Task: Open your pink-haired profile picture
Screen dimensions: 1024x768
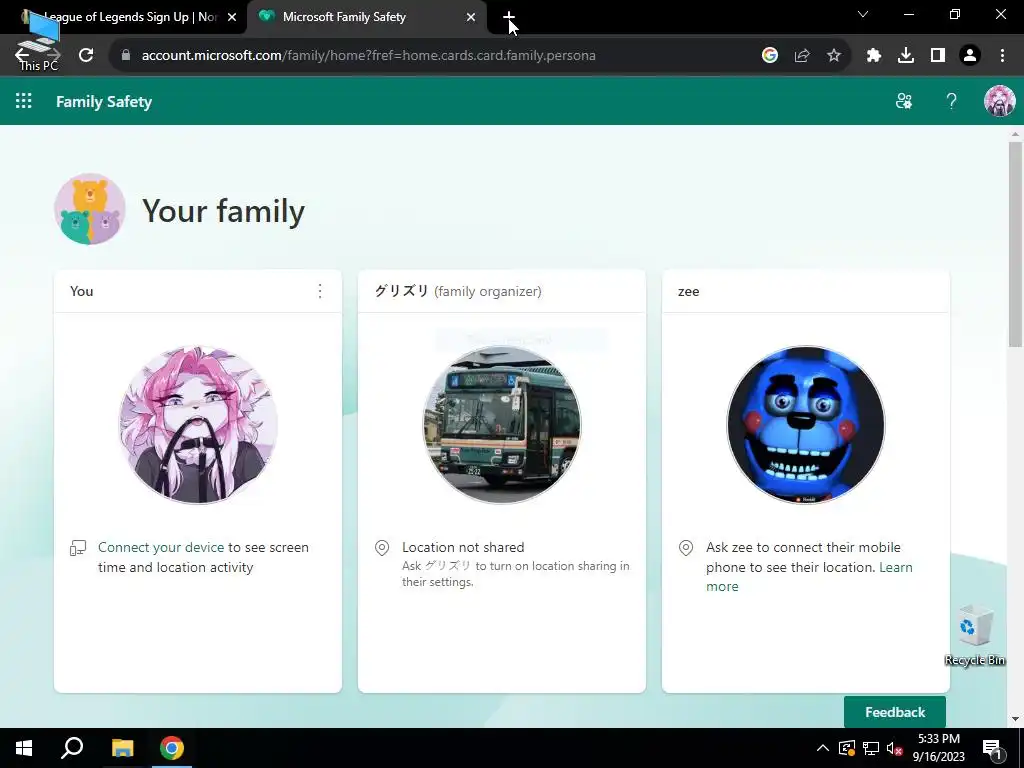Action: (198, 424)
